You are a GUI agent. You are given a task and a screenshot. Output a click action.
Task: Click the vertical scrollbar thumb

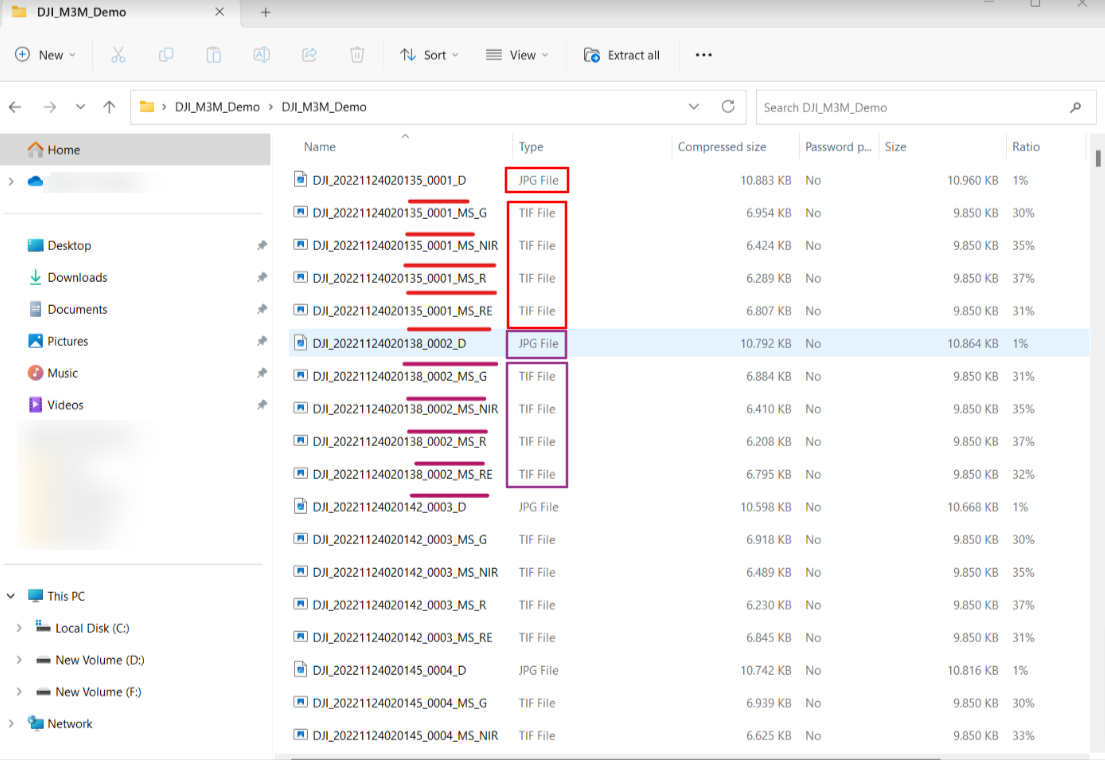point(1098,158)
